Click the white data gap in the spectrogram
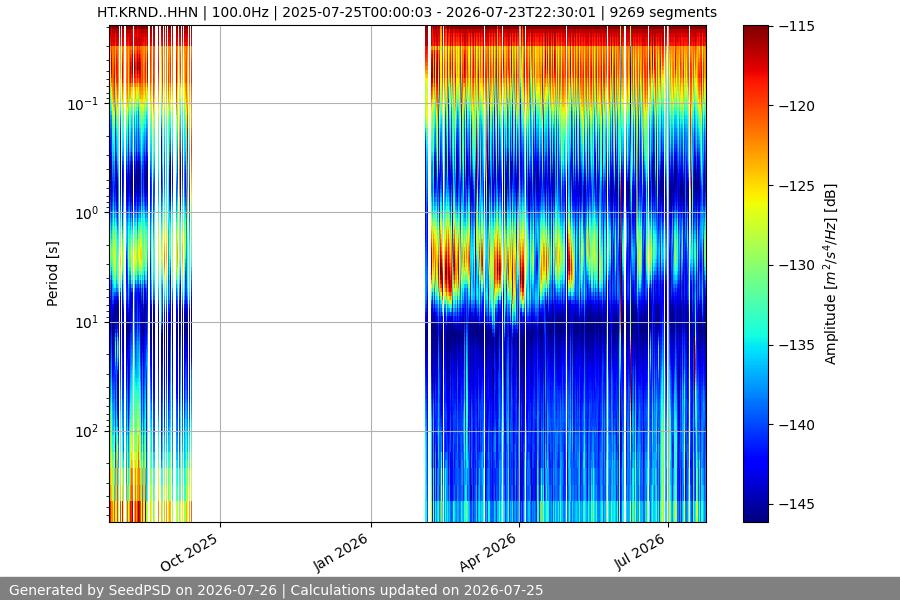Image resolution: width=900 pixels, height=600 pixels. [x=308, y=274]
